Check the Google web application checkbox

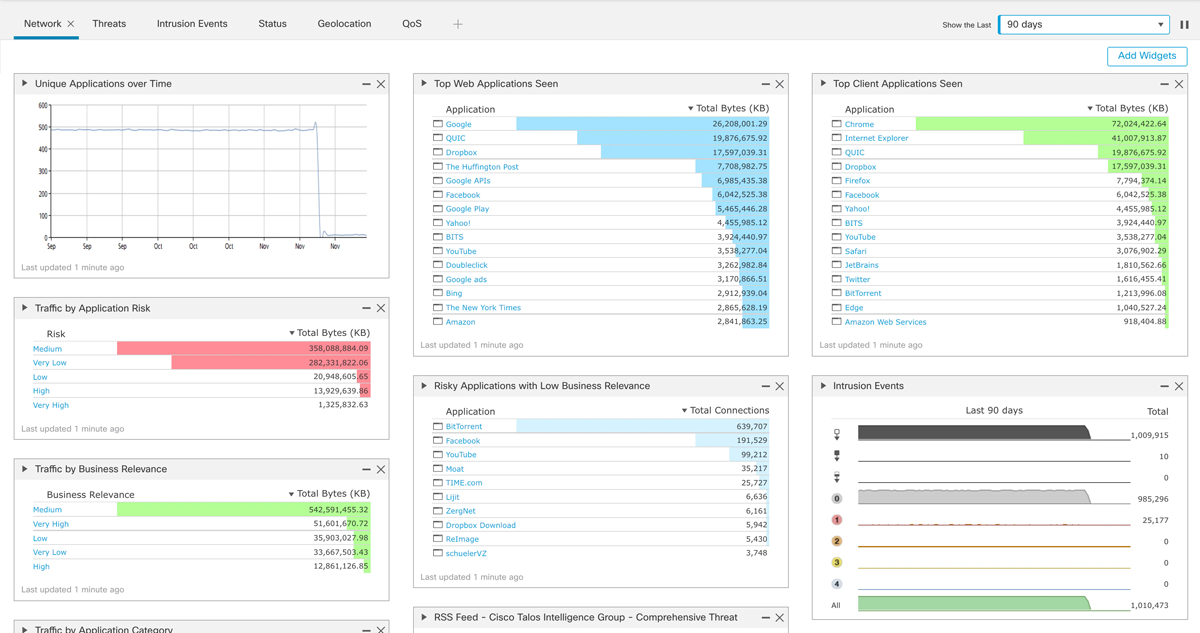[x=438, y=124]
